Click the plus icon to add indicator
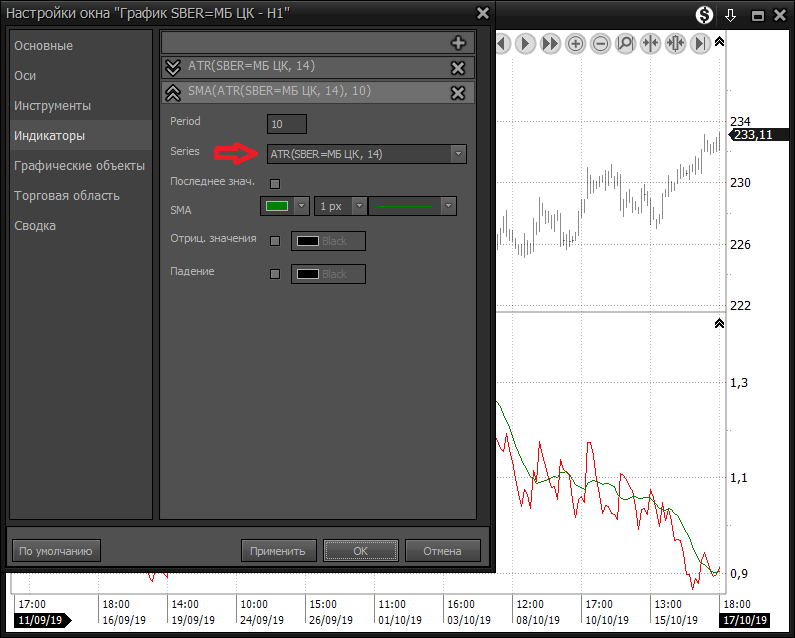 (x=458, y=43)
